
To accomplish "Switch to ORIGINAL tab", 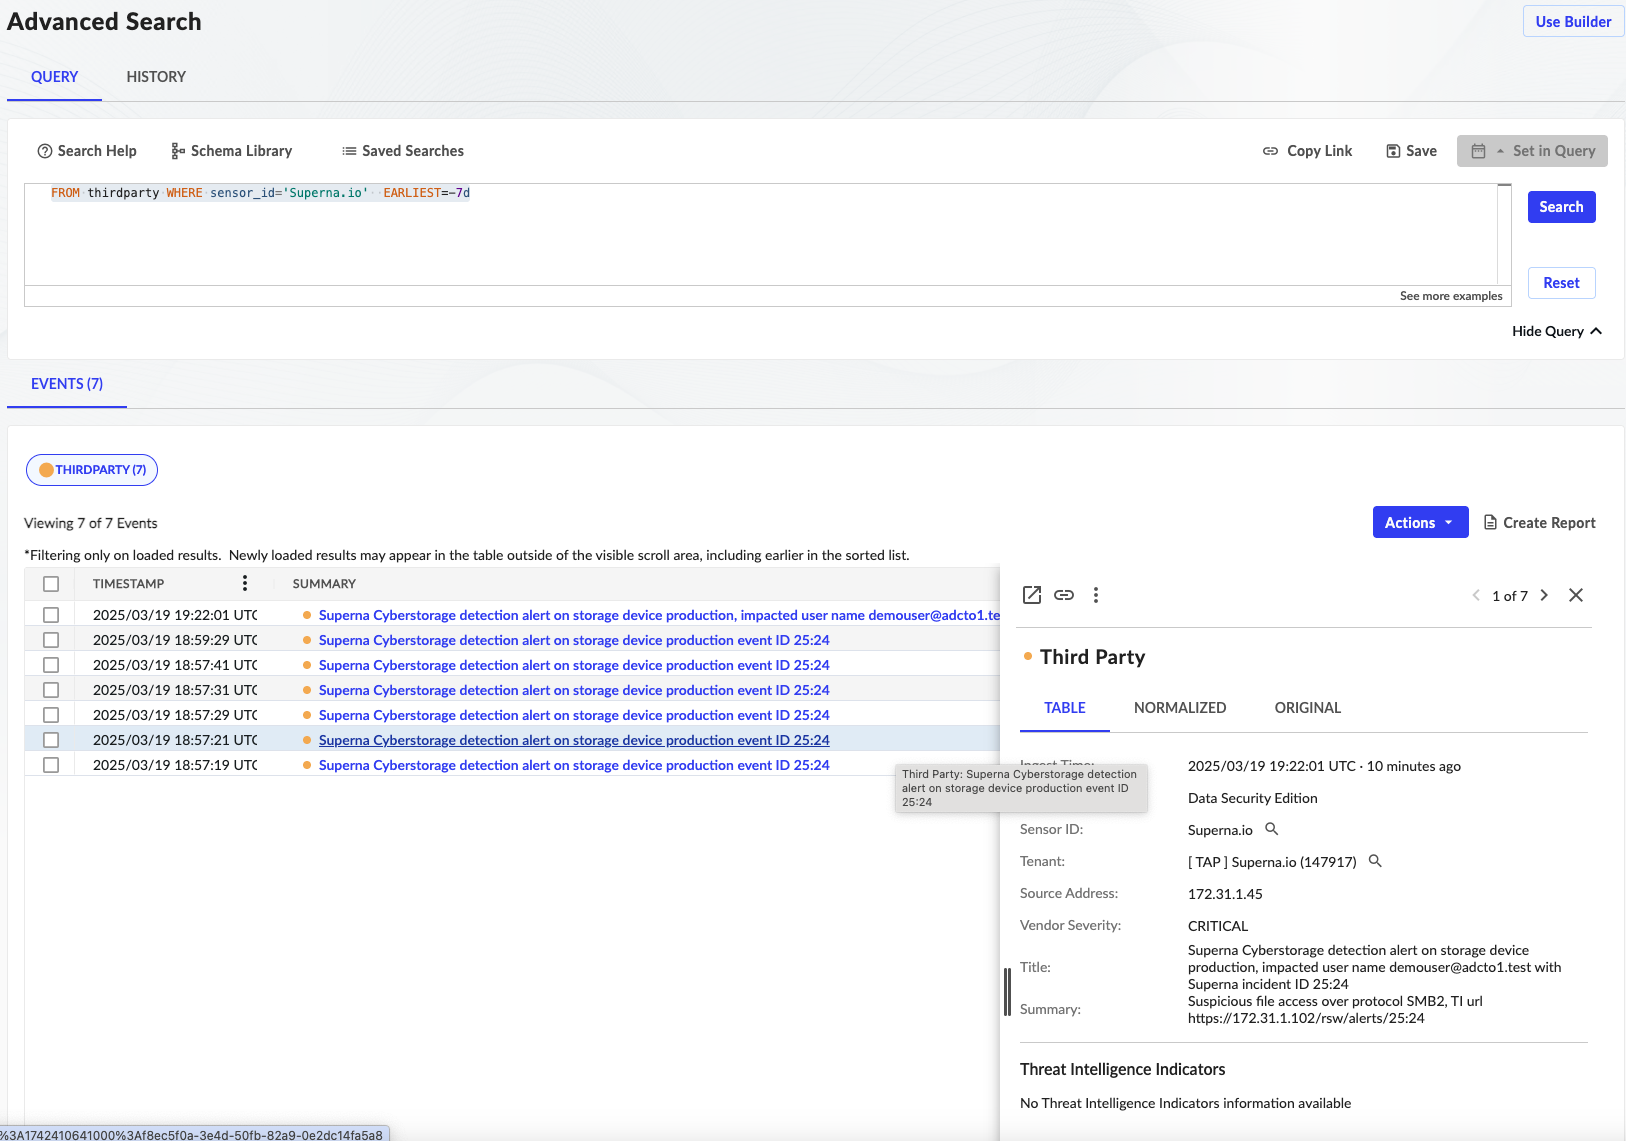I will click(x=1308, y=708).
